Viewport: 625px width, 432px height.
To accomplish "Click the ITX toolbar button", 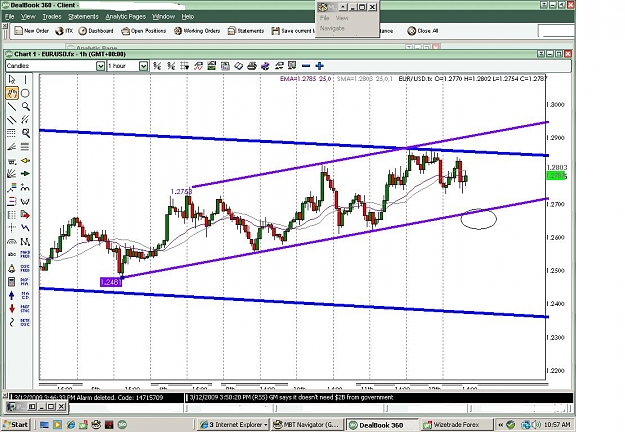I will (x=64, y=31).
